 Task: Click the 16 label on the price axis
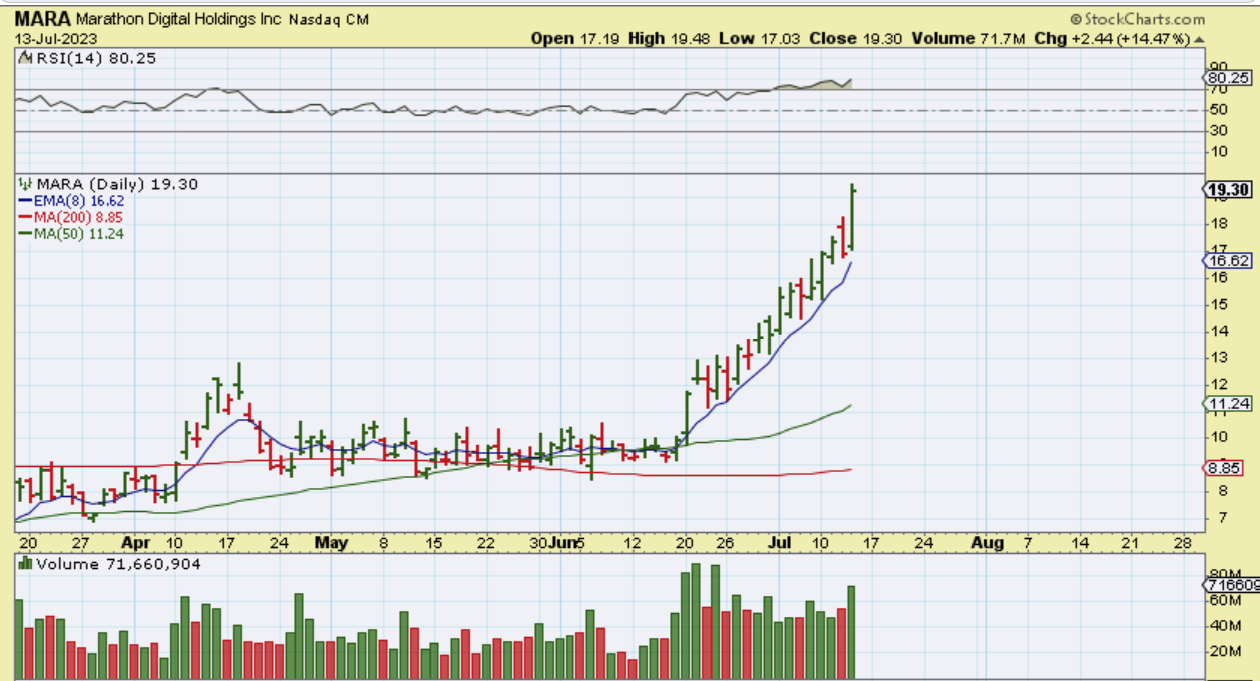coord(1218,277)
